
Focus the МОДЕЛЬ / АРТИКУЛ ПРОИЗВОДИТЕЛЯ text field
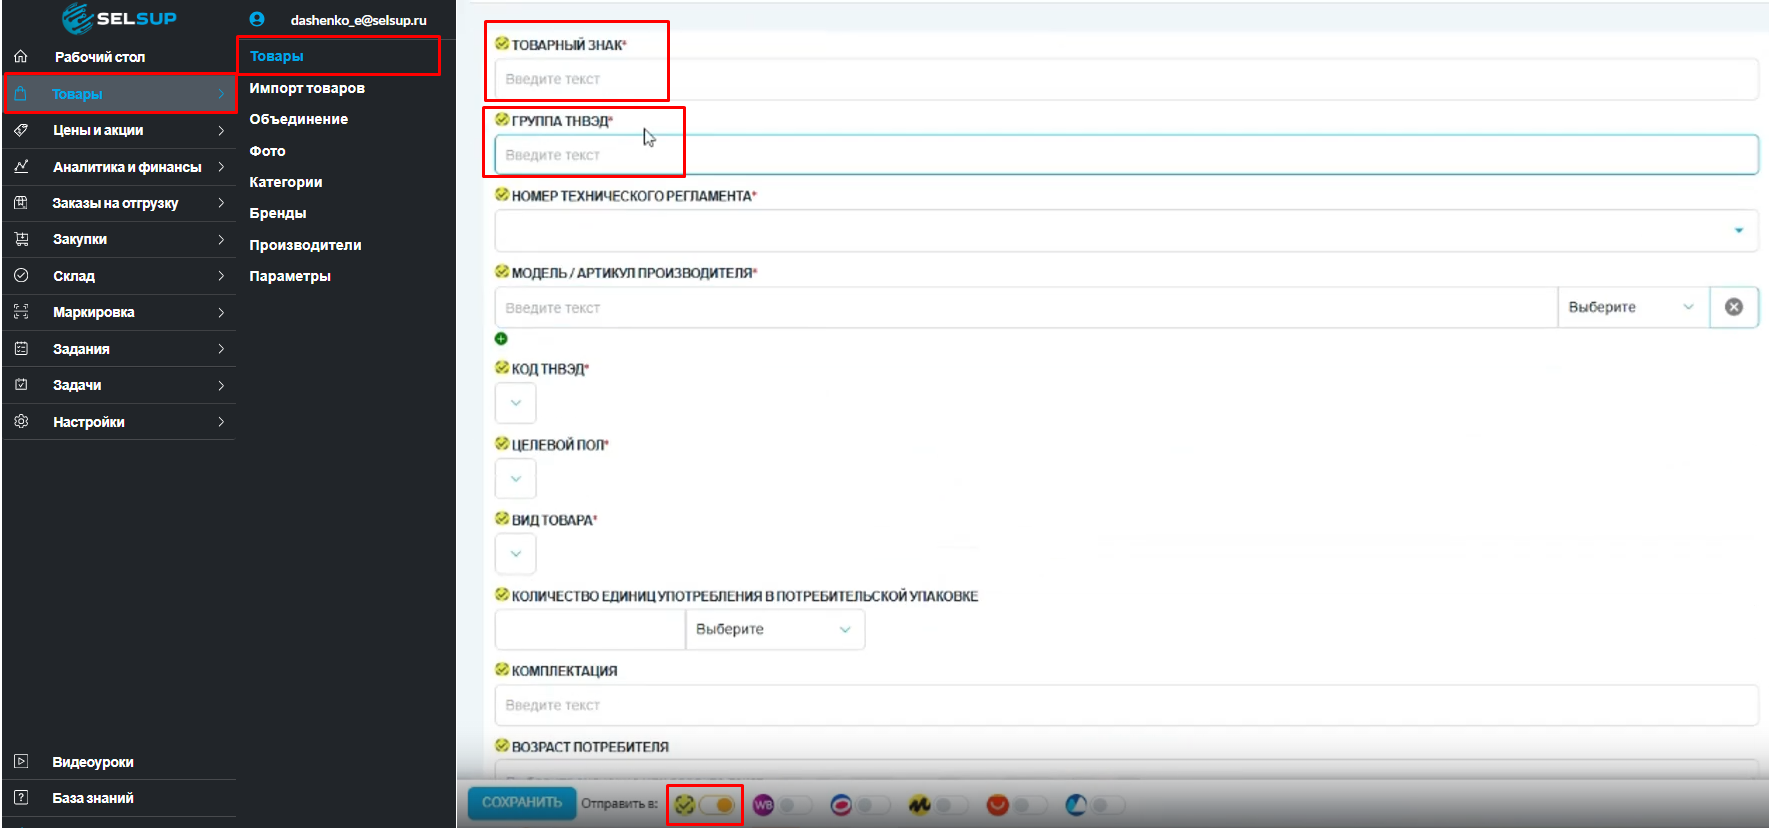(x=1026, y=307)
